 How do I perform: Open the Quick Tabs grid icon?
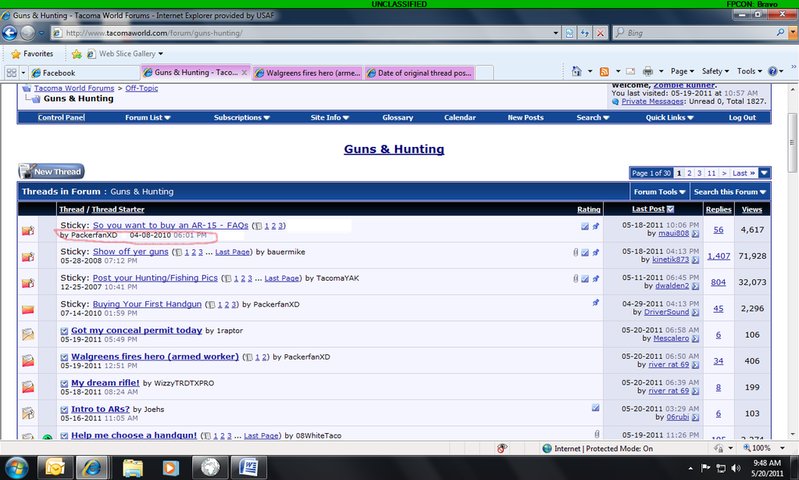pyautogui.click(x=11, y=73)
